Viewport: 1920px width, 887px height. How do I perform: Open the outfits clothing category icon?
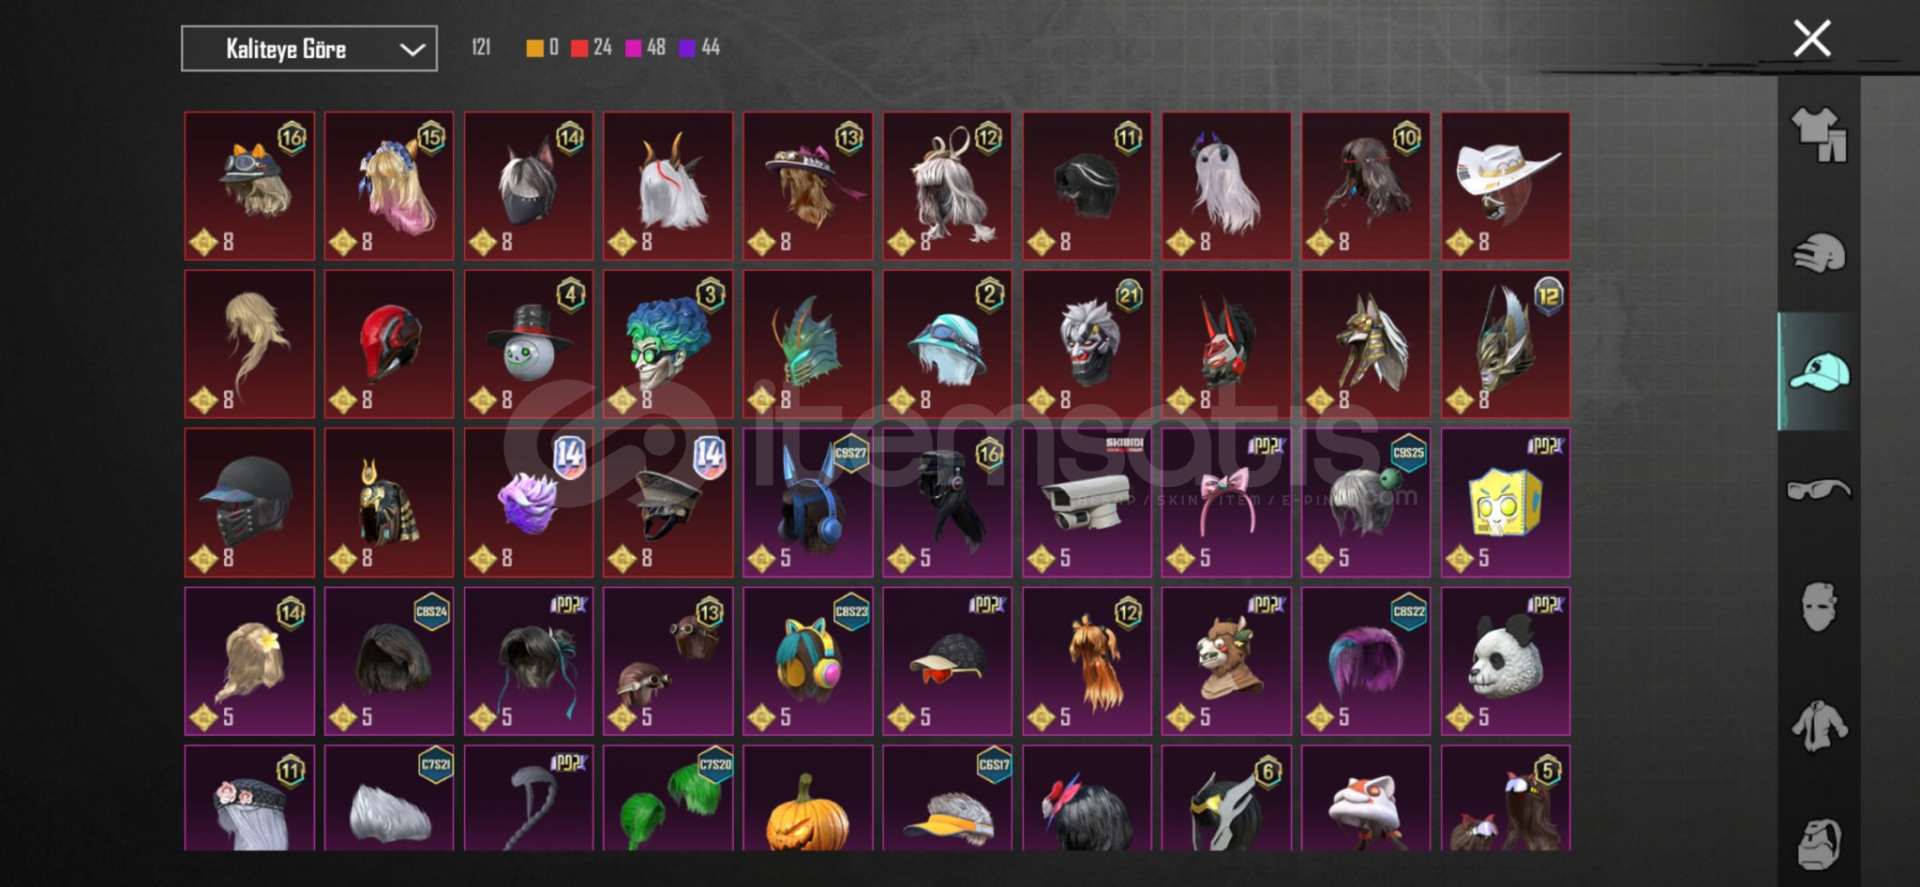coord(1819,134)
